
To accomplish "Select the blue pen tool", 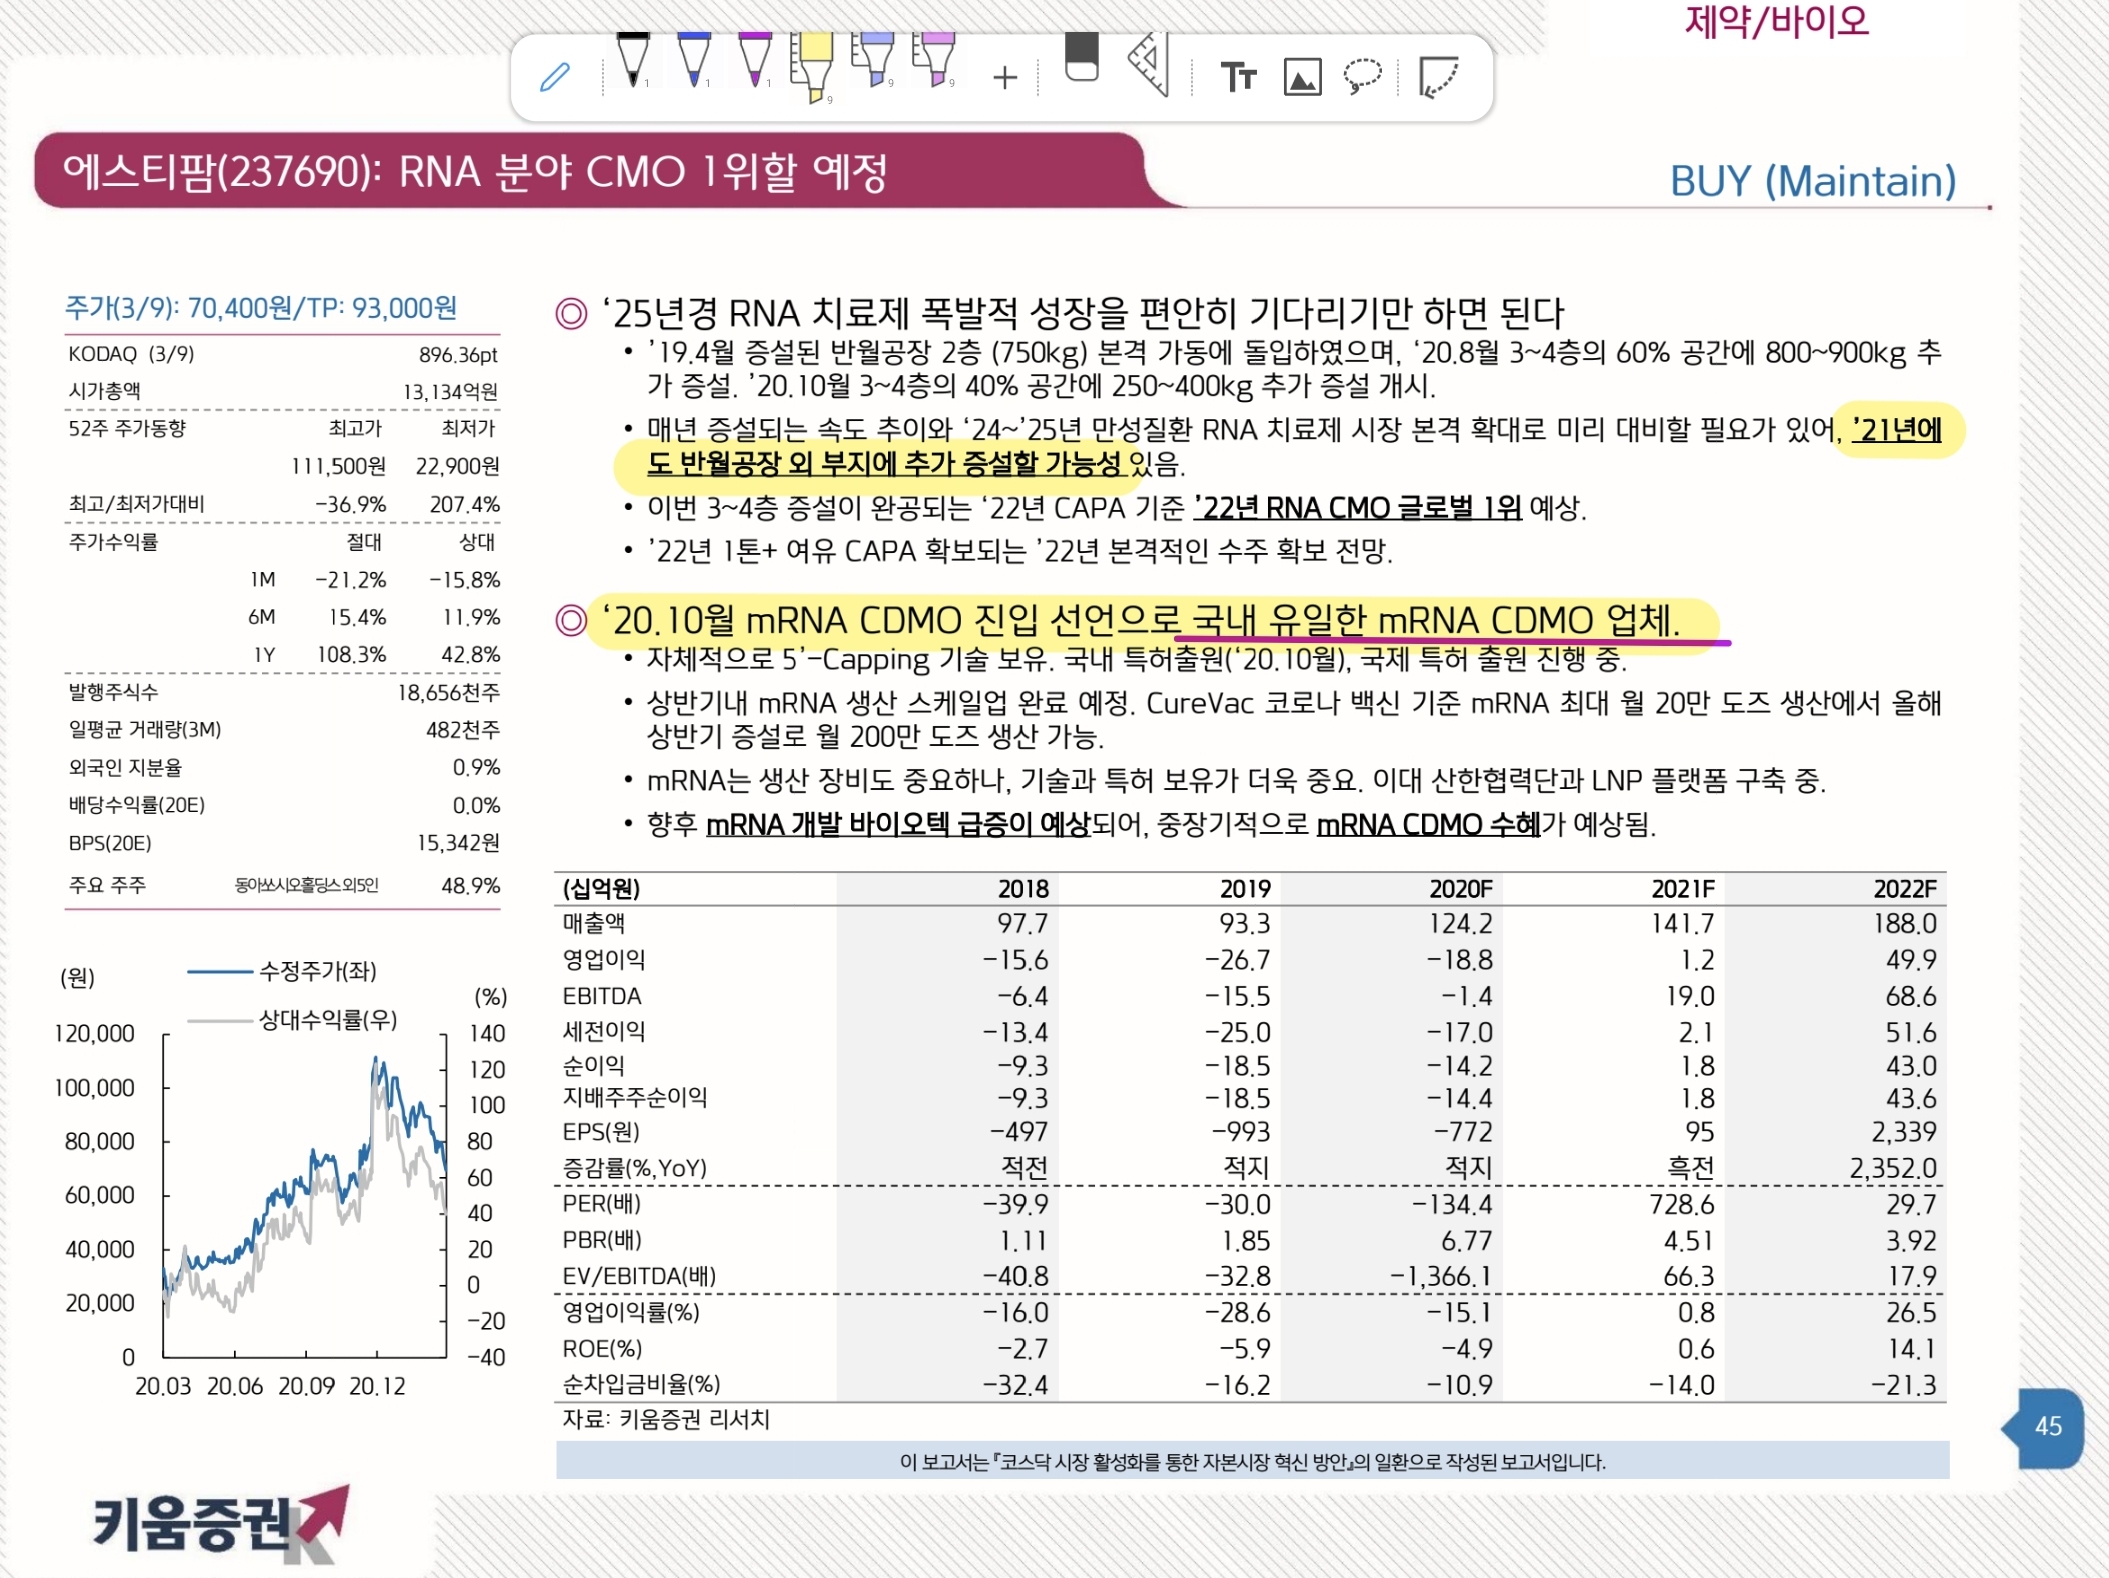I will [x=694, y=60].
